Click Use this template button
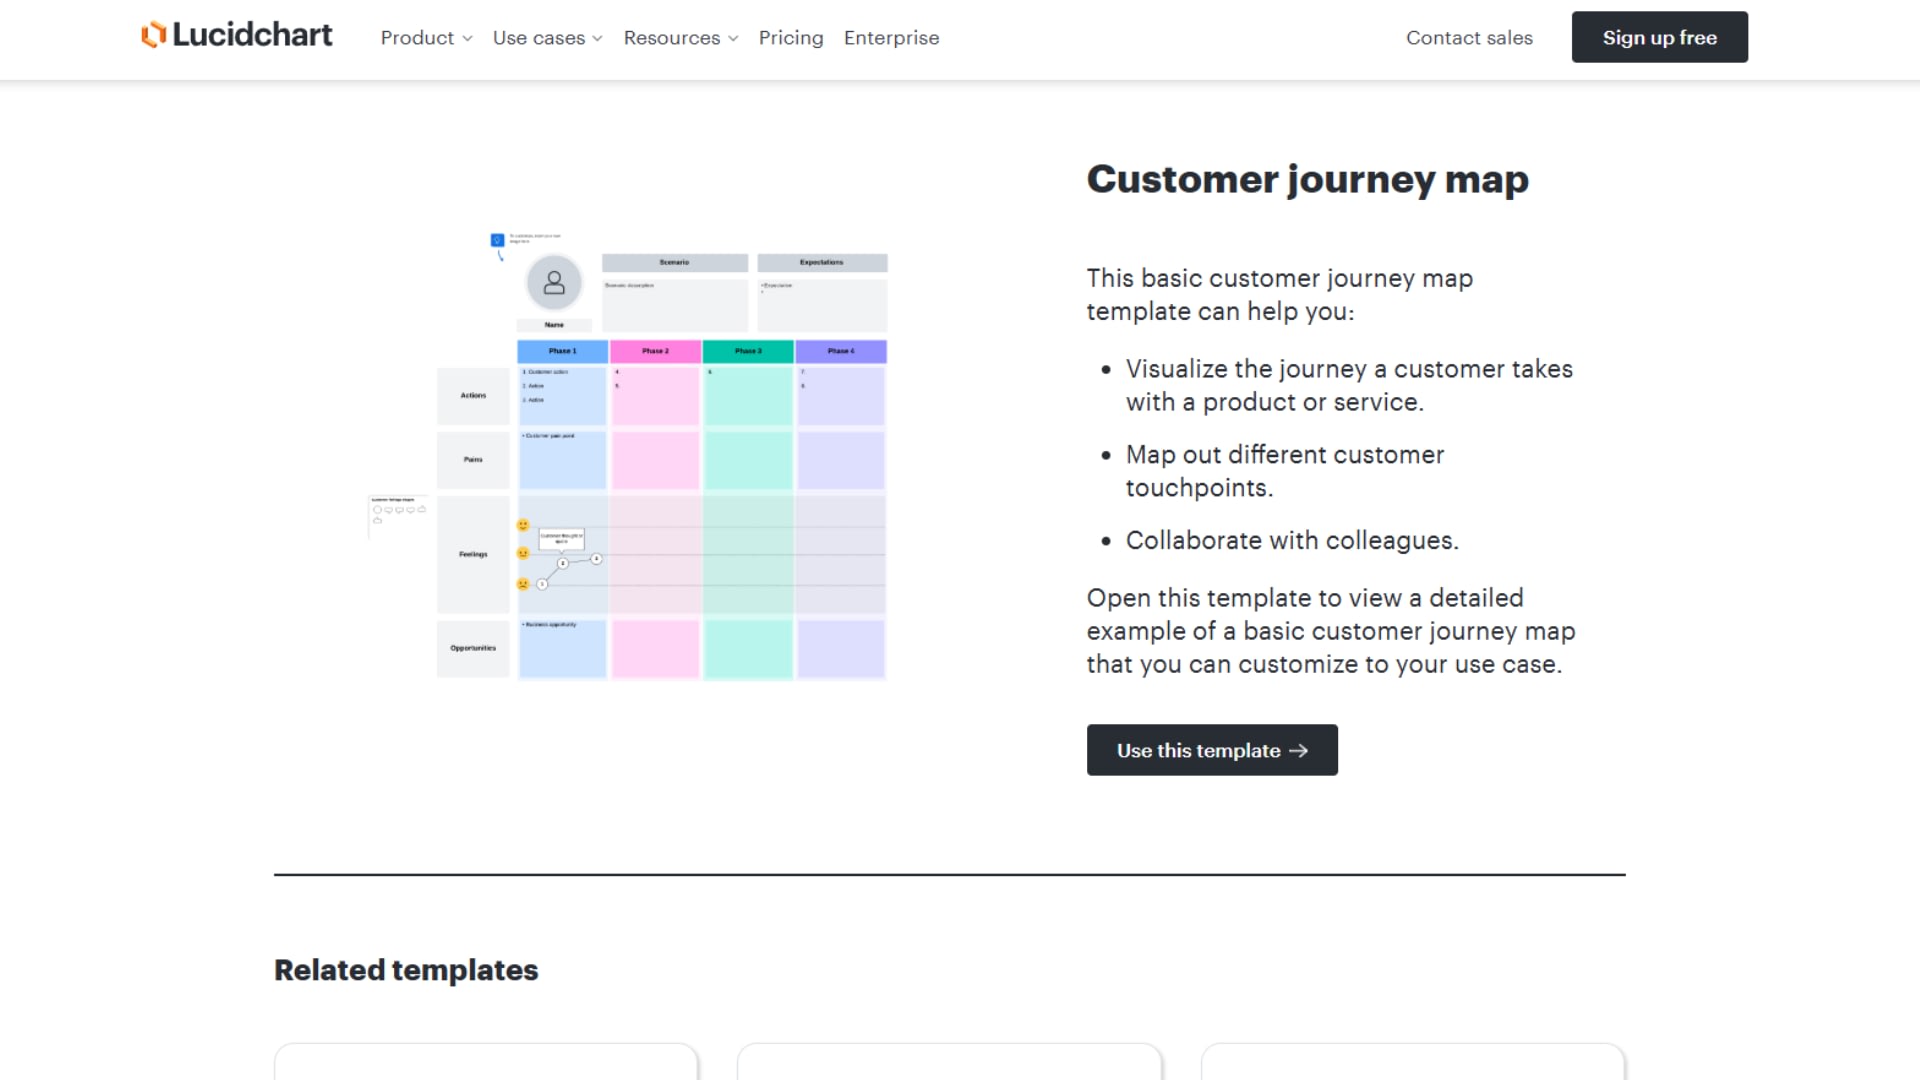This screenshot has width=1920, height=1080. click(1212, 749)
